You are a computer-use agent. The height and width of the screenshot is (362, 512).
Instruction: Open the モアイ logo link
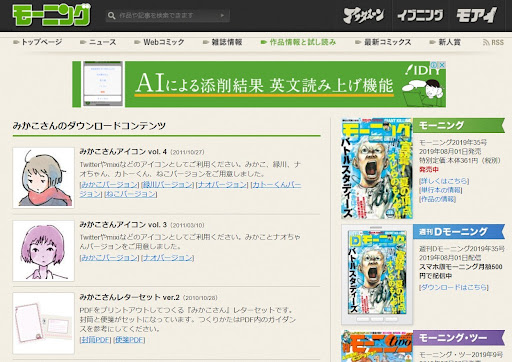pos(476,15)
